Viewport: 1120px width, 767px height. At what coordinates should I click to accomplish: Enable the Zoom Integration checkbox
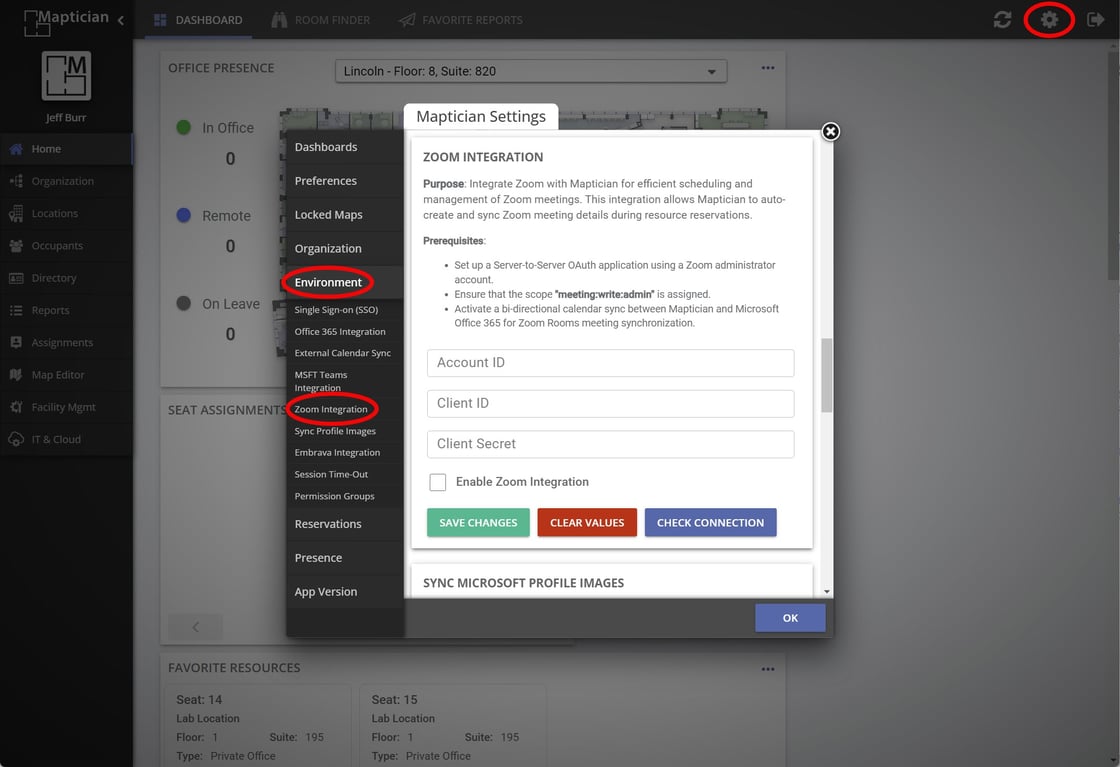(438, 482)
